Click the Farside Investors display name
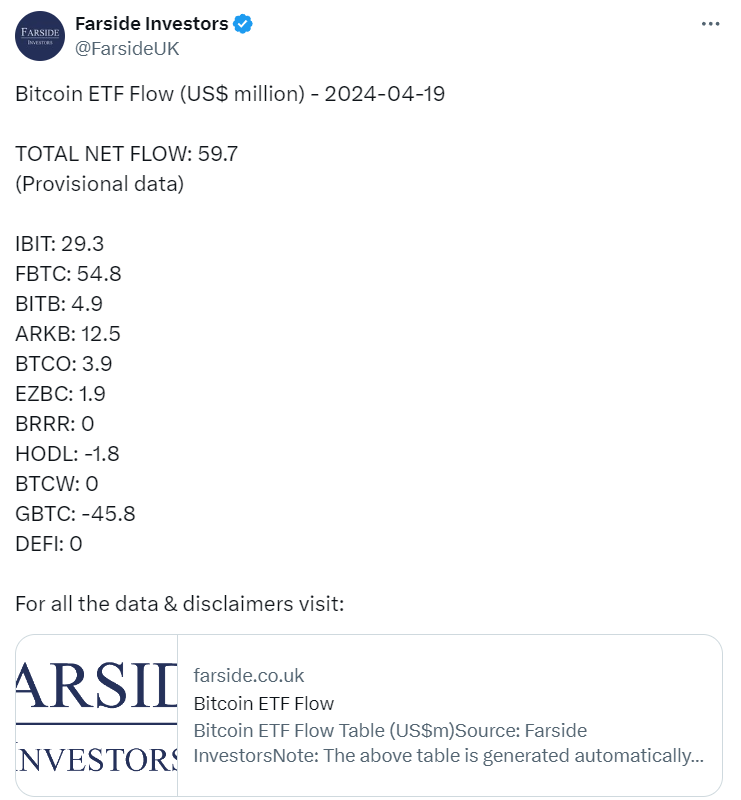Viewport: 741px width, 800px height. (x=152, y=23)
